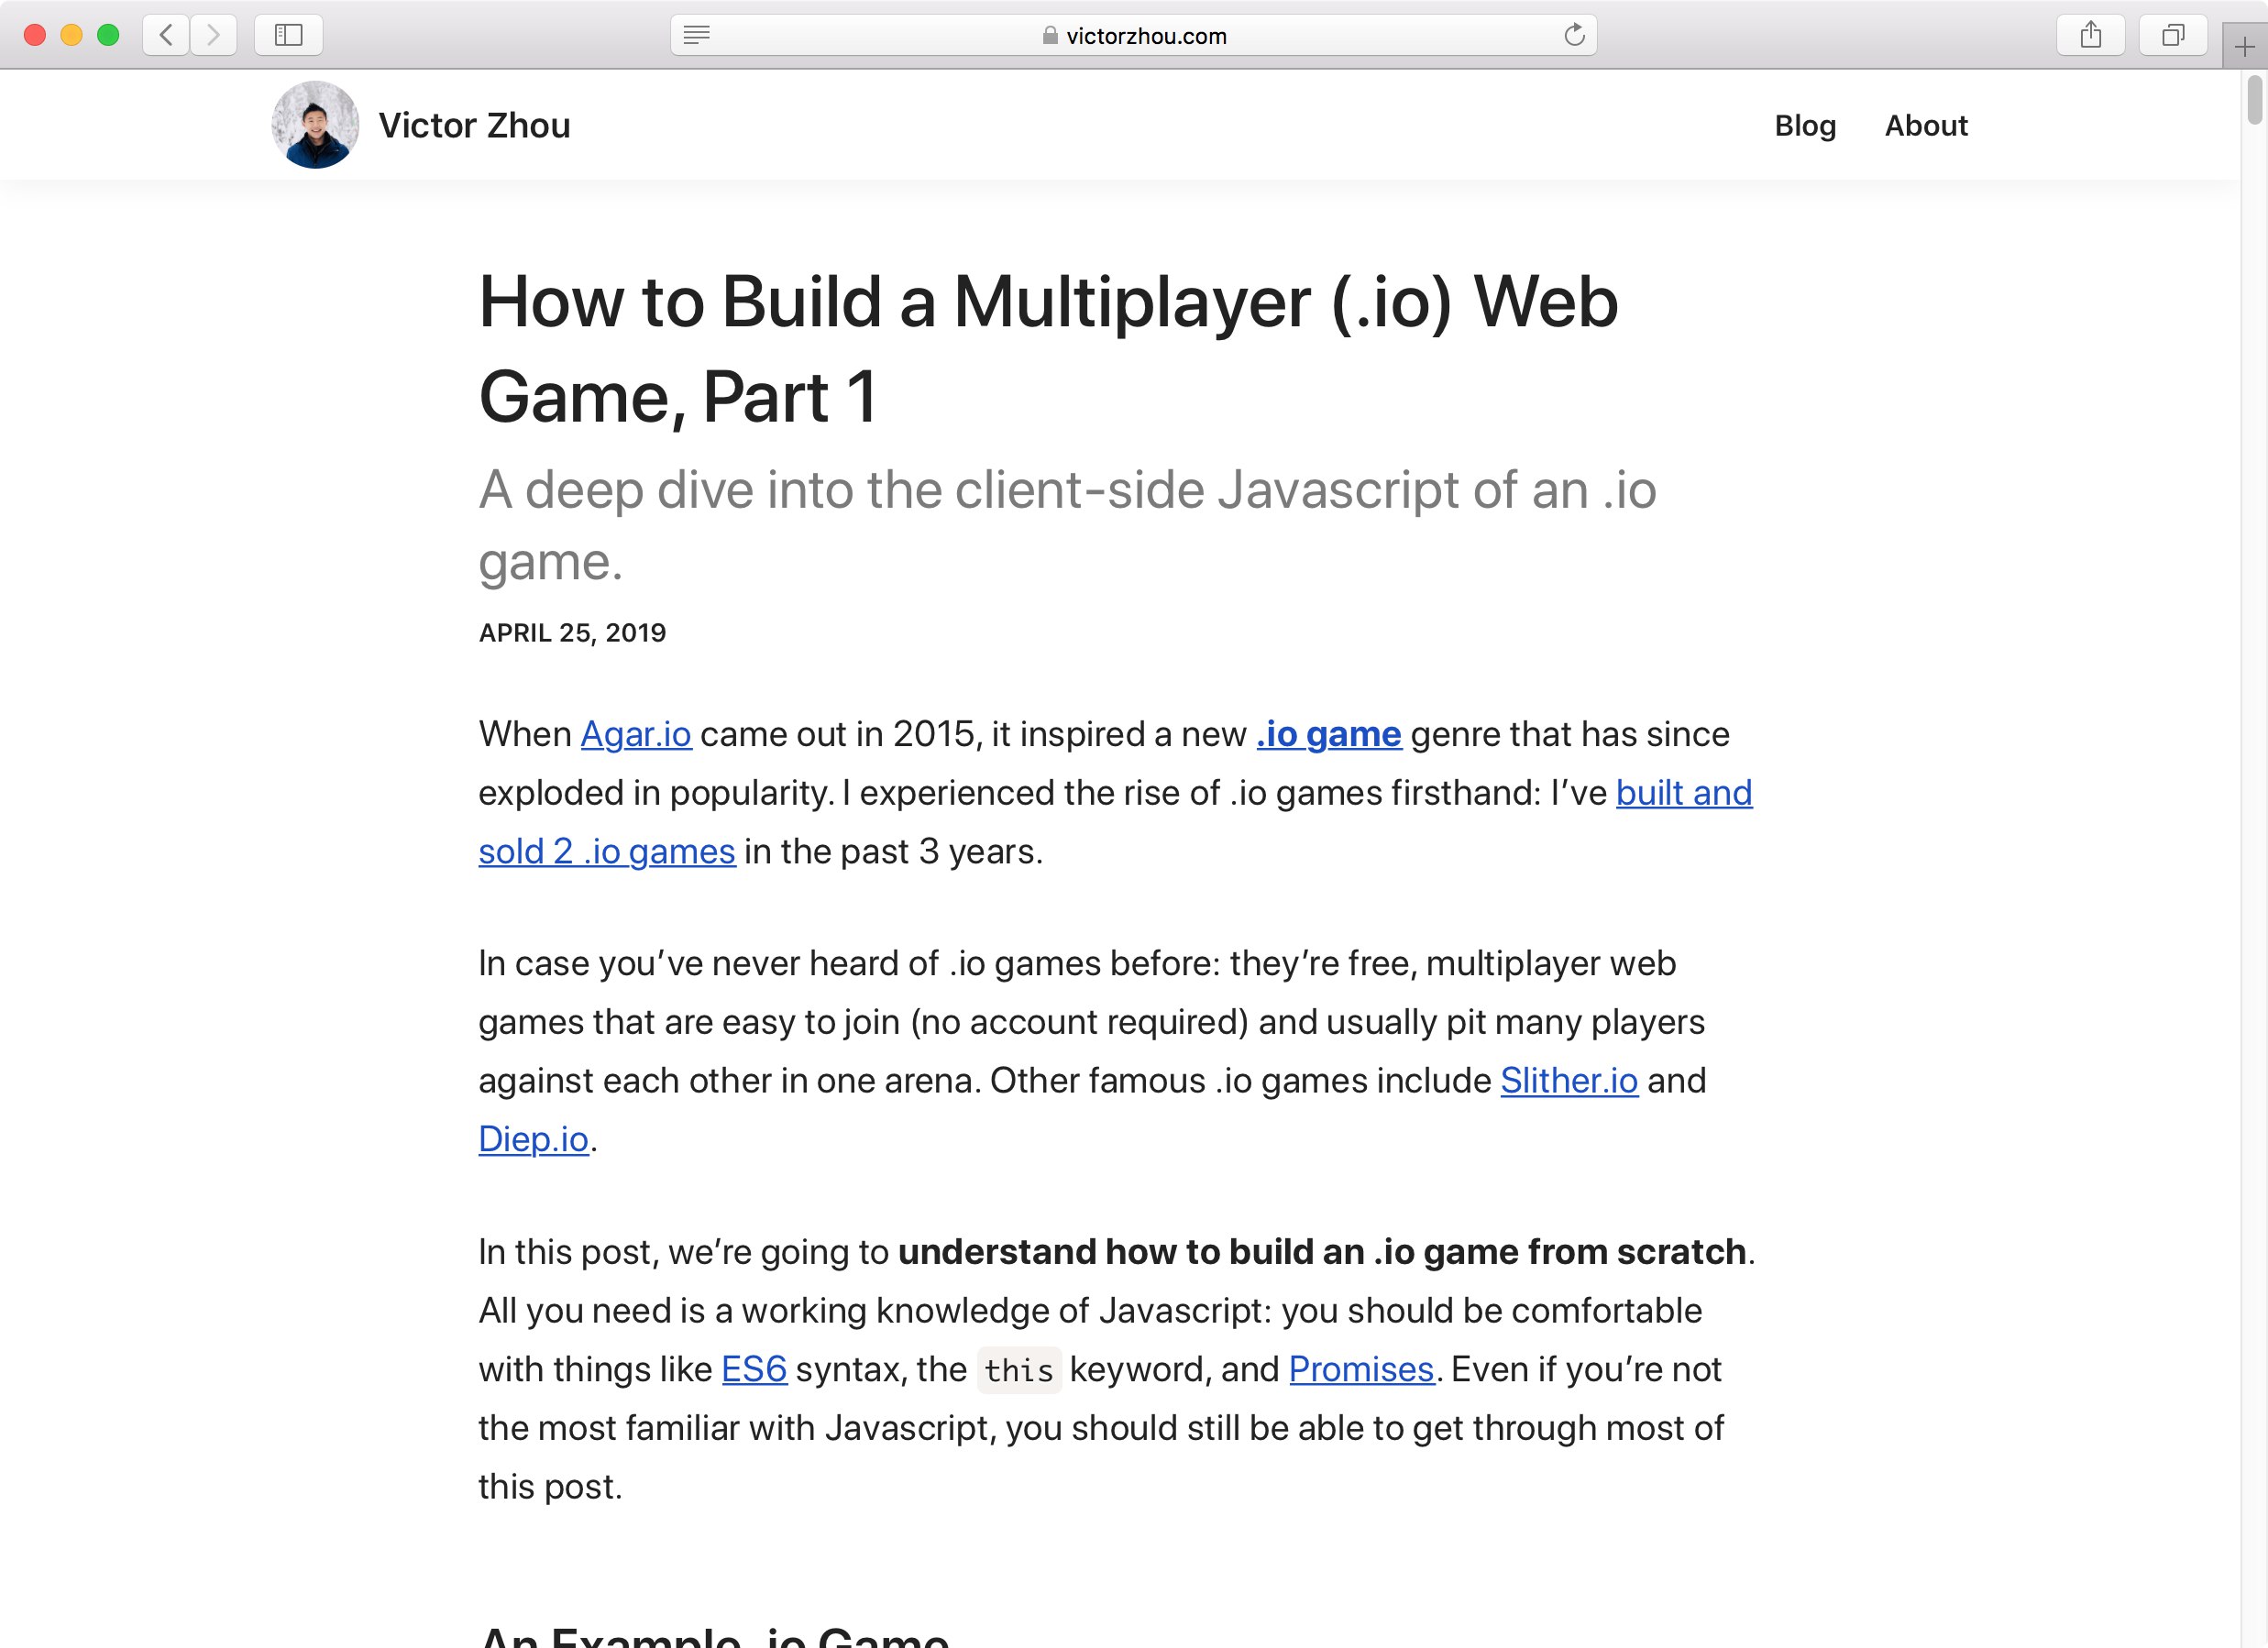Follow the Slither.io link
This screenshot has height=1648, width=2268.
point(1569,1081)
